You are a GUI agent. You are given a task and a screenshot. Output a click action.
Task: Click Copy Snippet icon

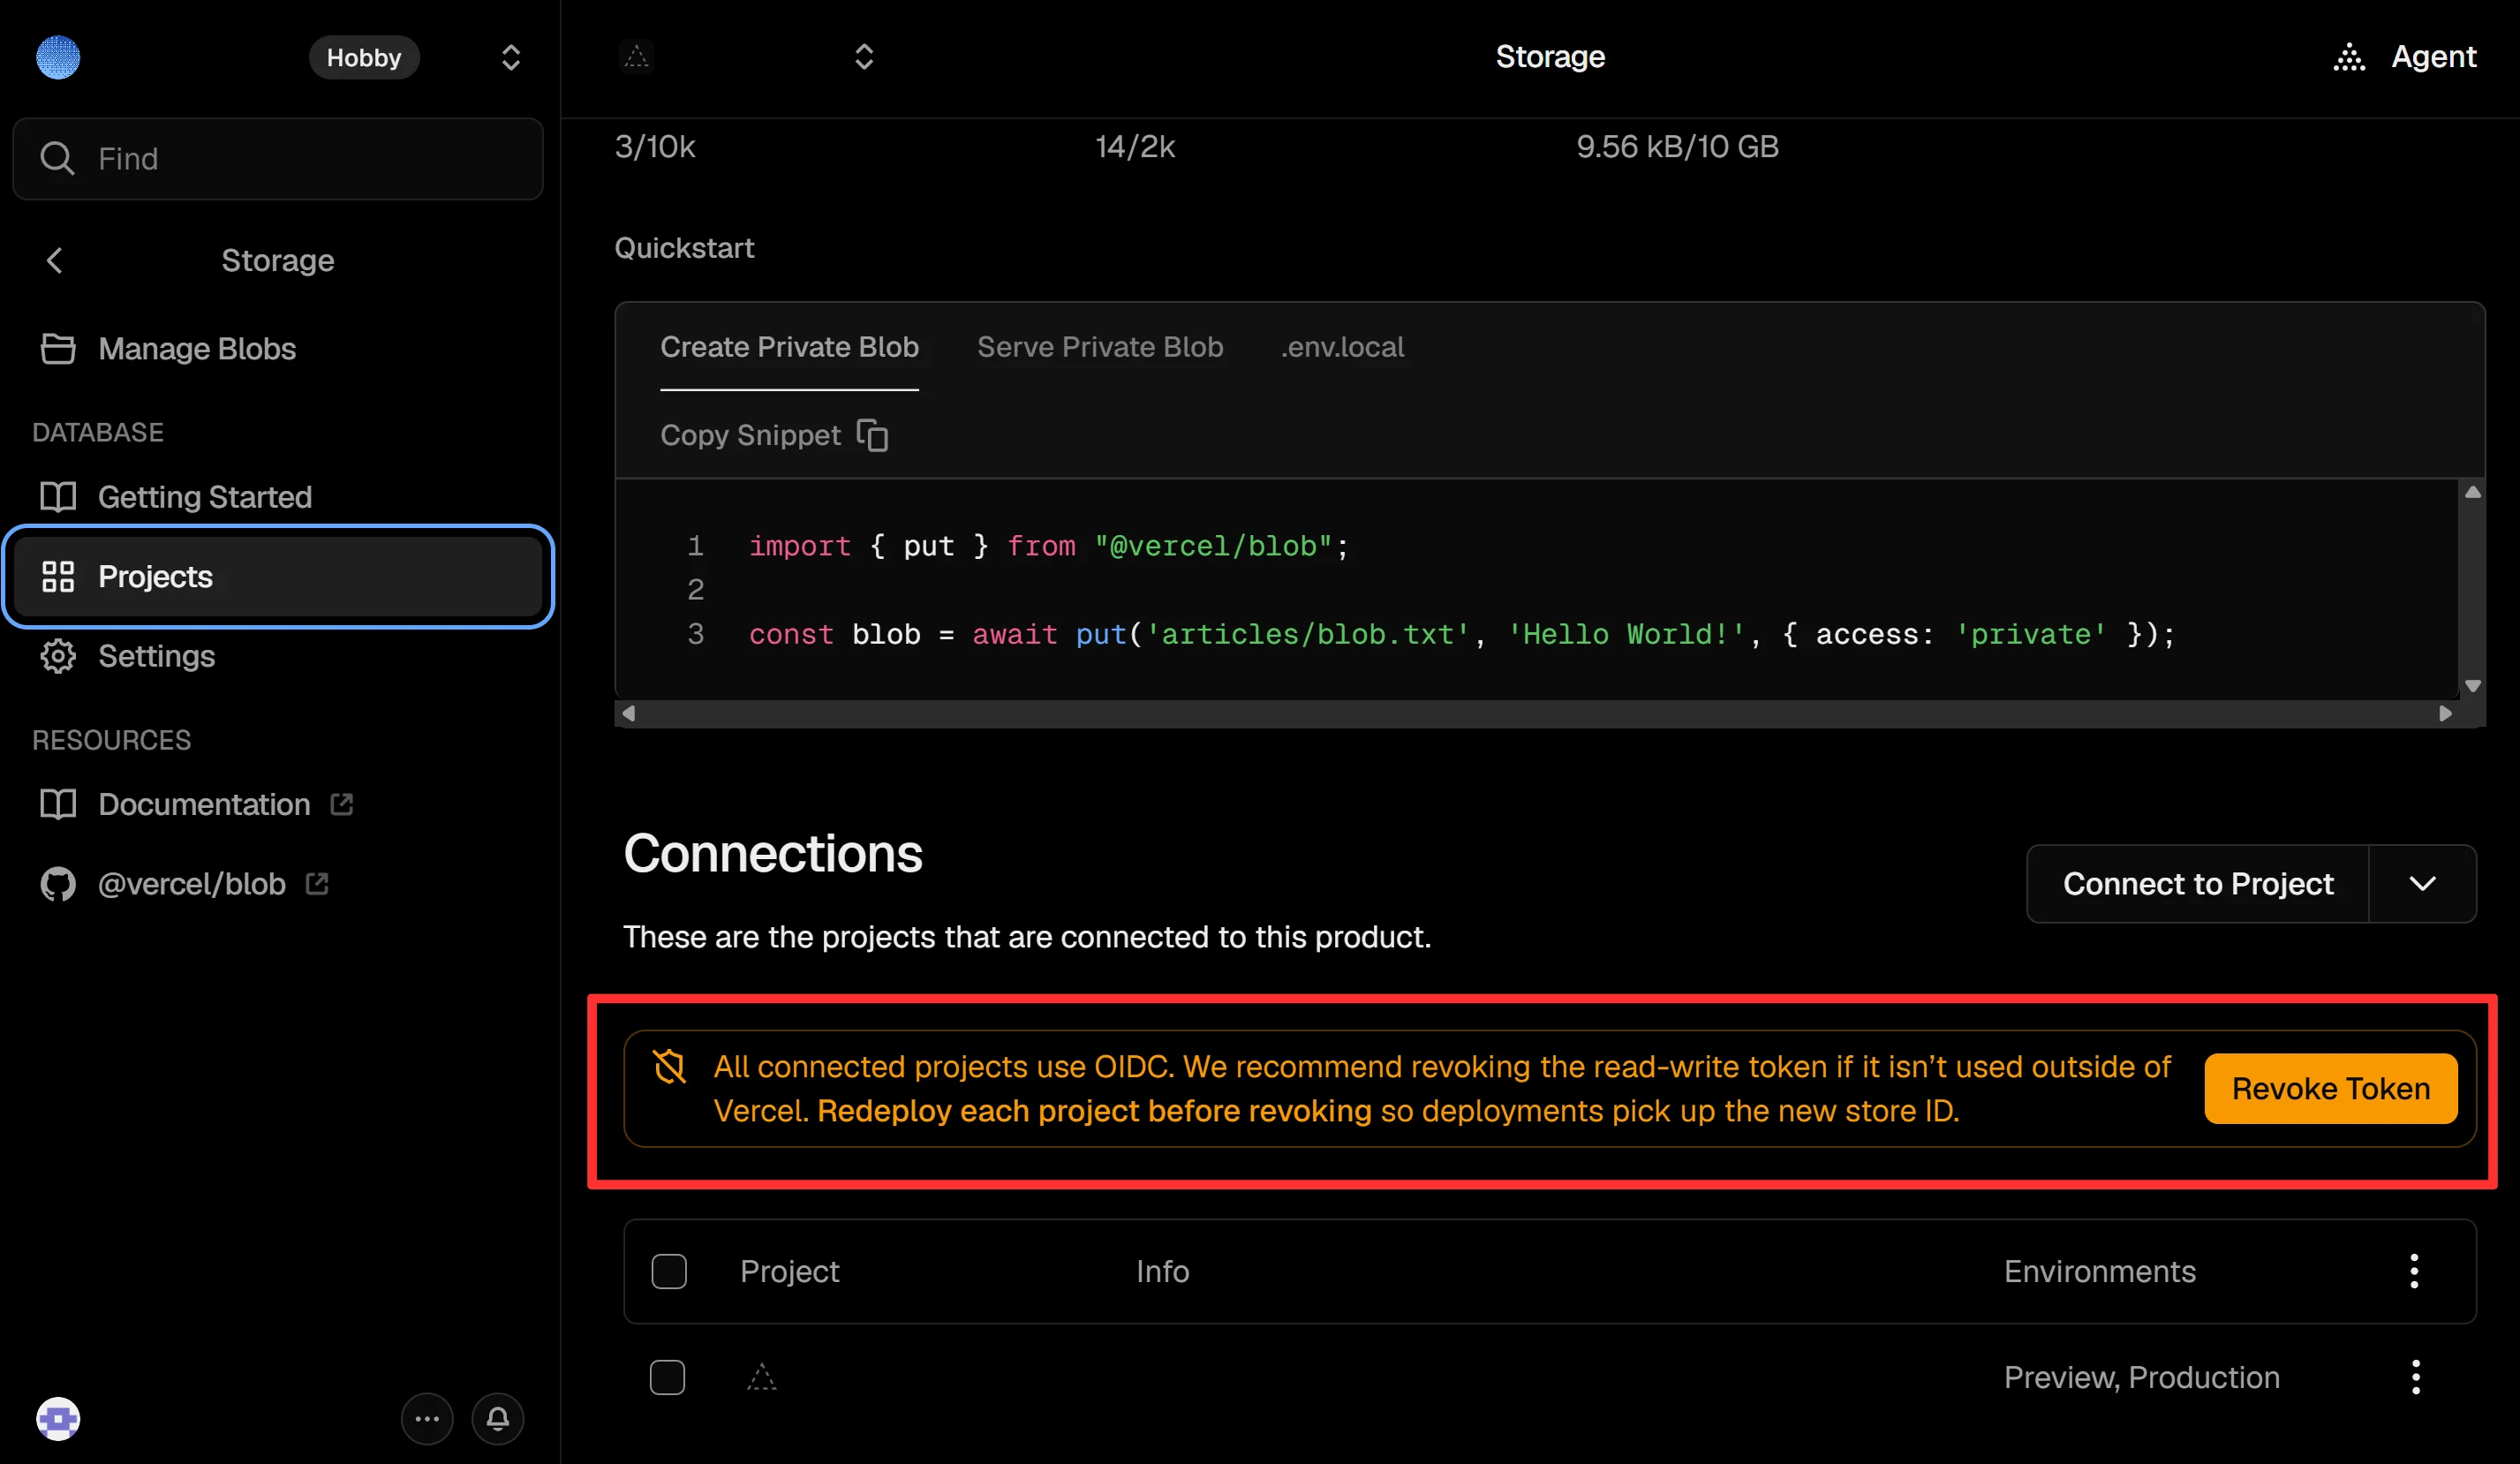click(872, 435)
